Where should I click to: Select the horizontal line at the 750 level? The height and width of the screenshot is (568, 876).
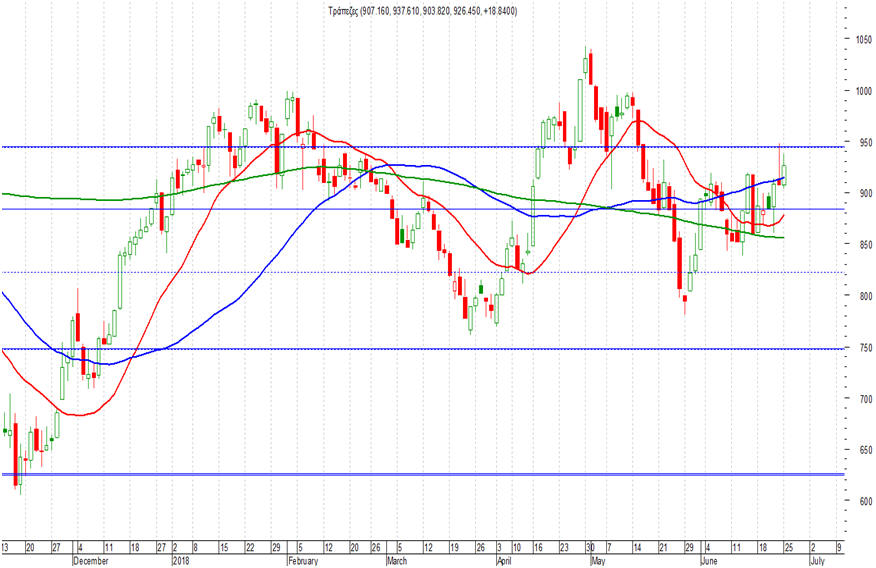[423, 349]
